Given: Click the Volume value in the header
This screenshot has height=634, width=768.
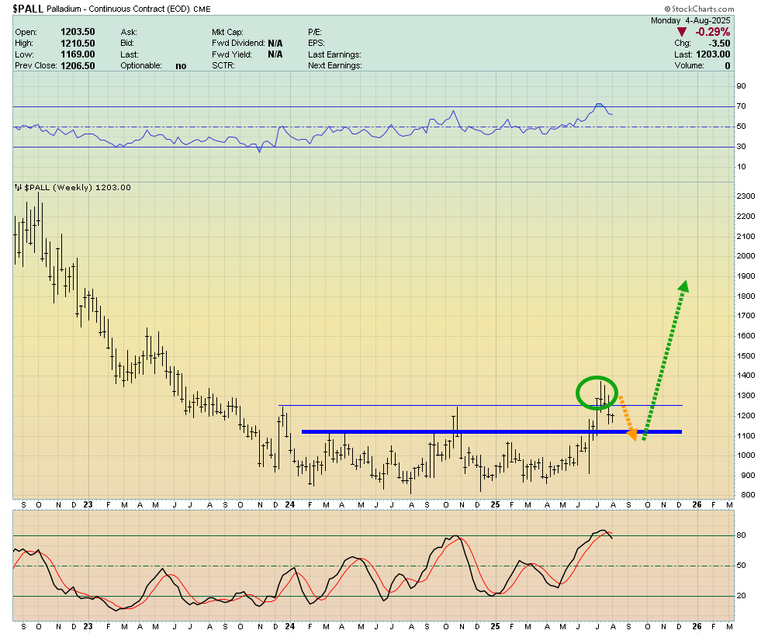Looking at the screenshot, I should pos(726,65).
